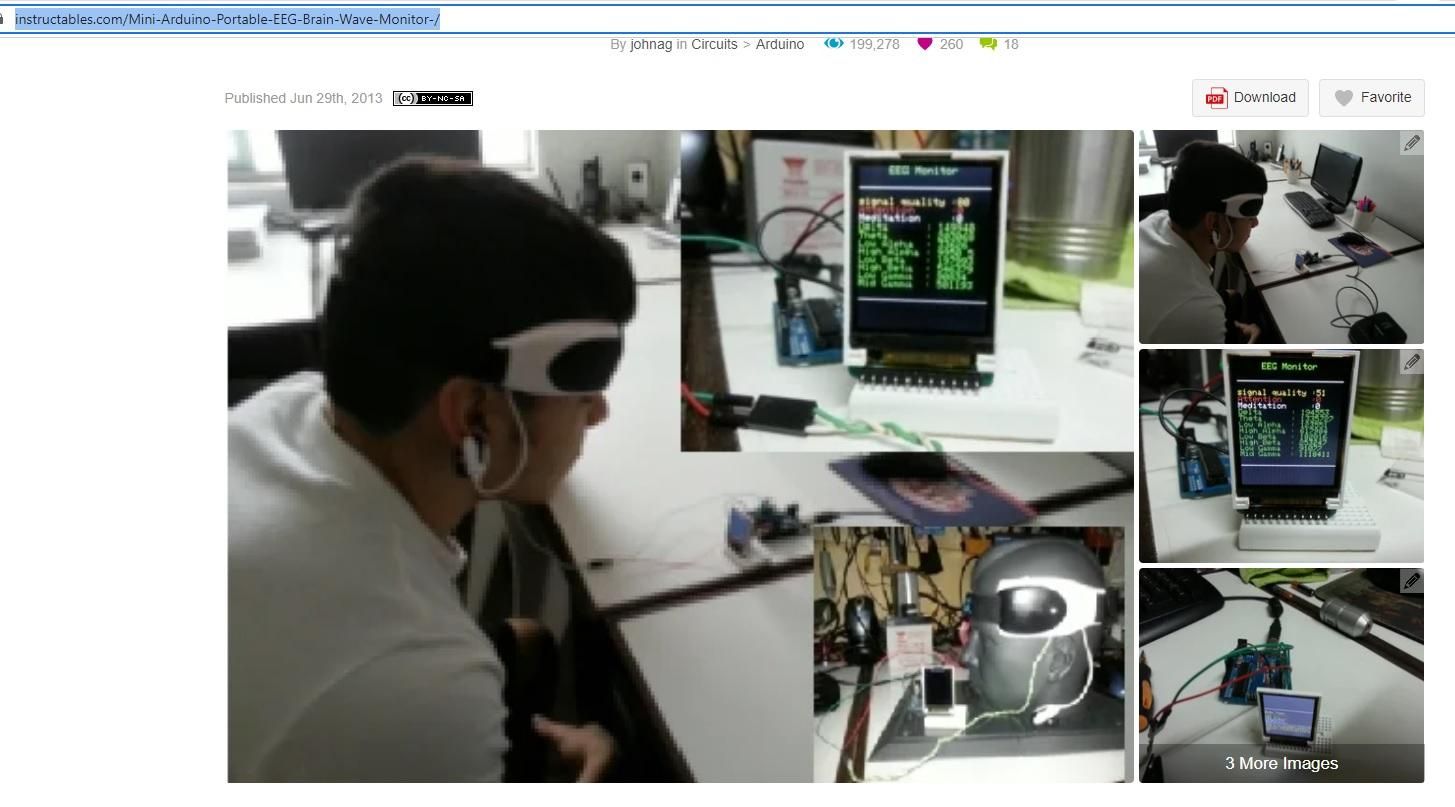The height and width of the screenshot is (807, 1455).
Task: Click the CC BY-NC-SA license badge
Action: click(x=432, y=97)
